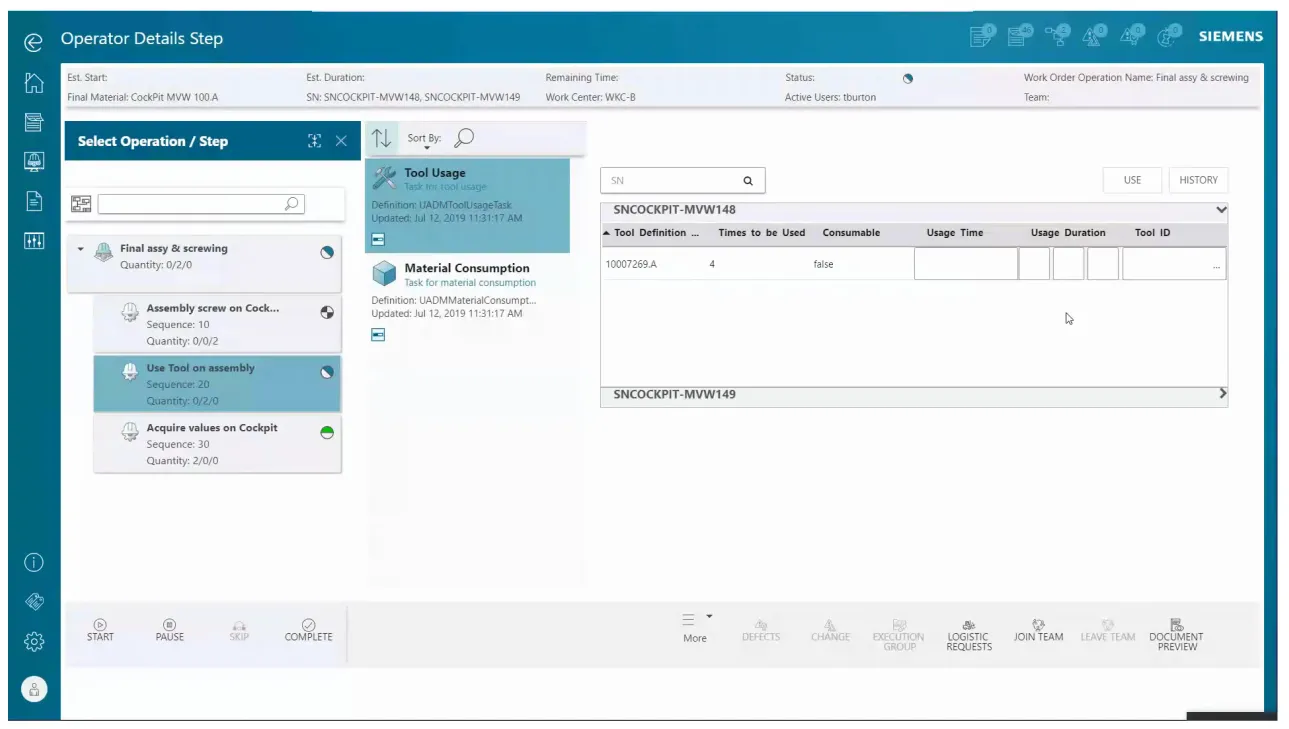
Task: Open the user avatar at bottom of sidebar
Action: point(33,690)
